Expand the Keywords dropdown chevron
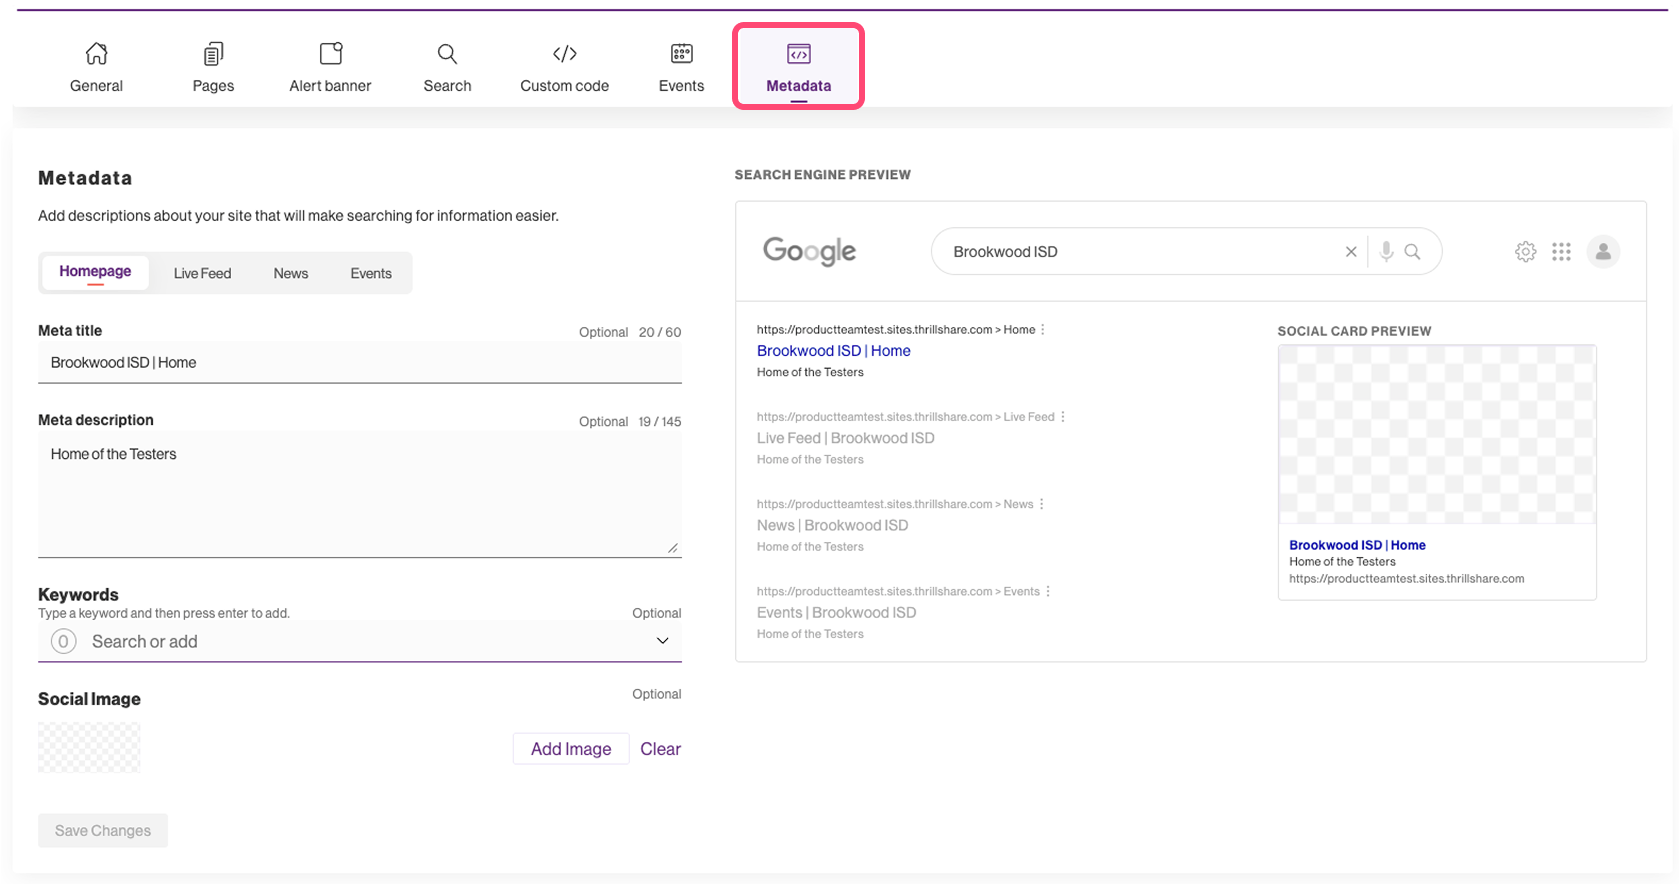This screenshot has width=1679, height=885. click(662, 641)
